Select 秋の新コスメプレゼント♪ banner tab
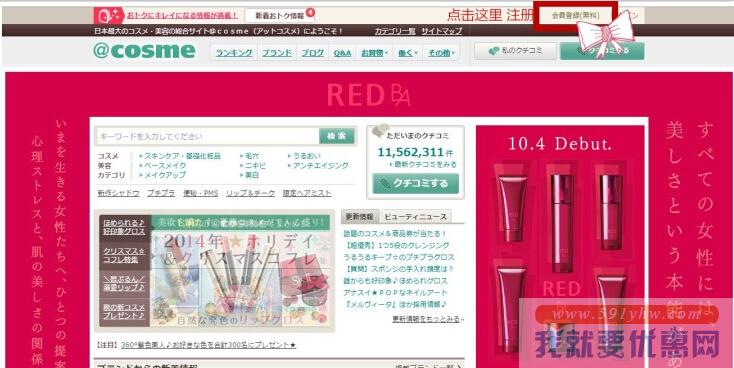 [x=125, y=311]
